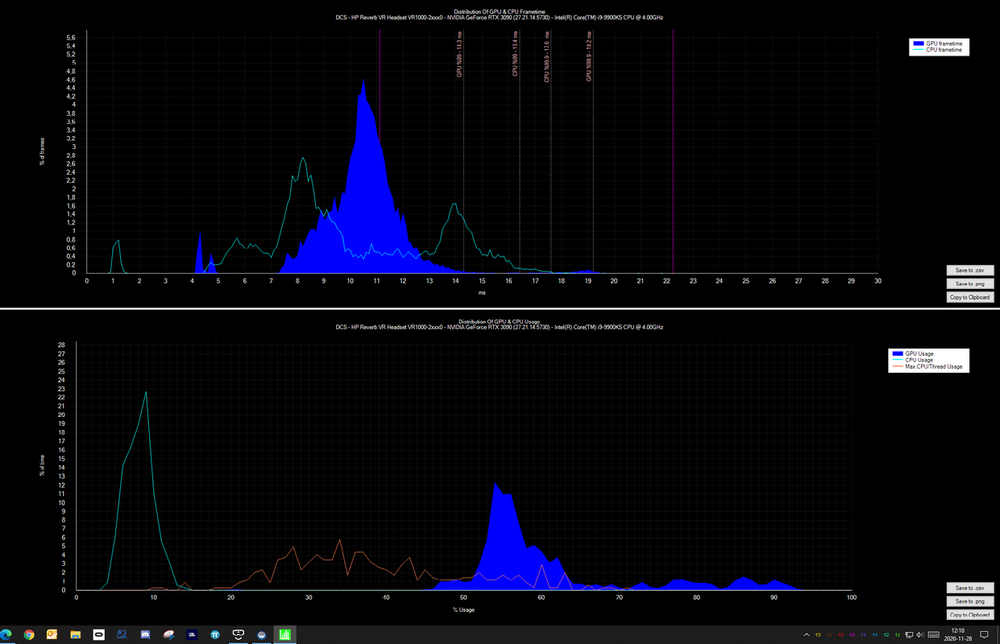Click the 'Distribution Of GPU & CPU Frametime' title
1000x644 pixels.
coord(499,12)
